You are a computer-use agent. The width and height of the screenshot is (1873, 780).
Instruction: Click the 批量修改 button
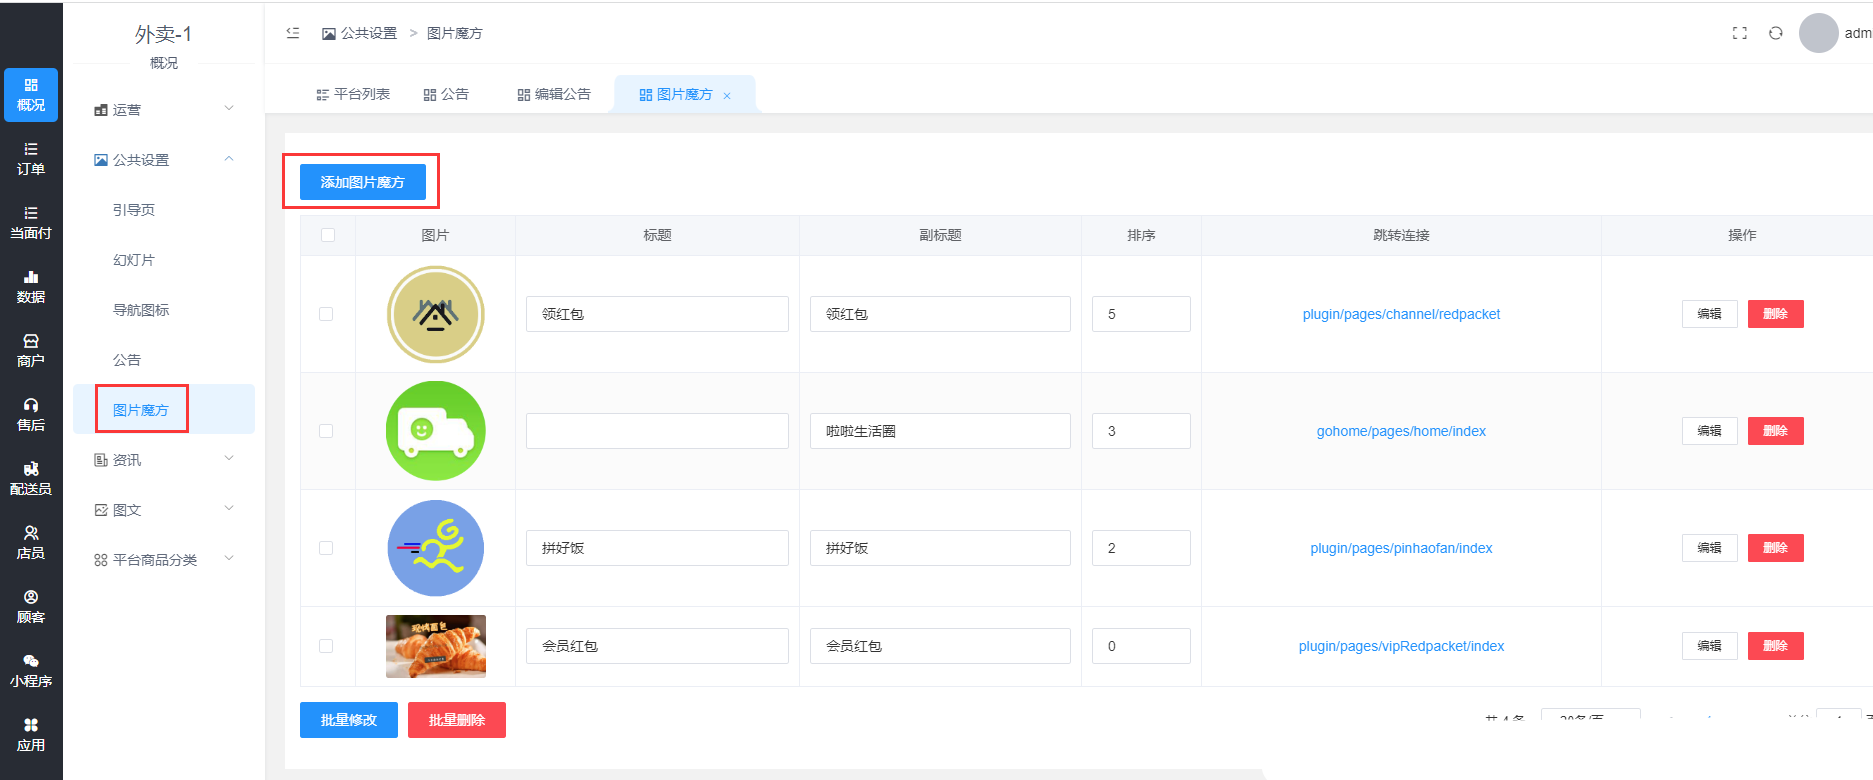349,720
